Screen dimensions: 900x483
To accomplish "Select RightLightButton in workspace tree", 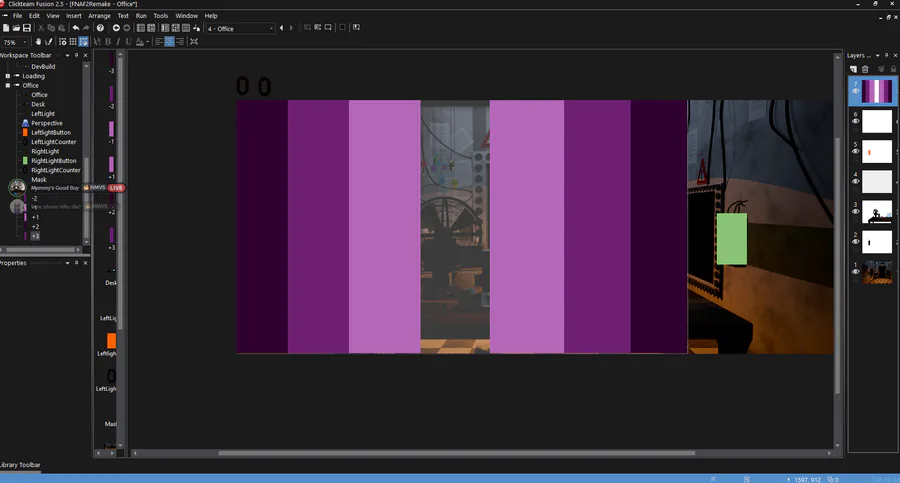I will pyautogui.click(x=53, y=161).
